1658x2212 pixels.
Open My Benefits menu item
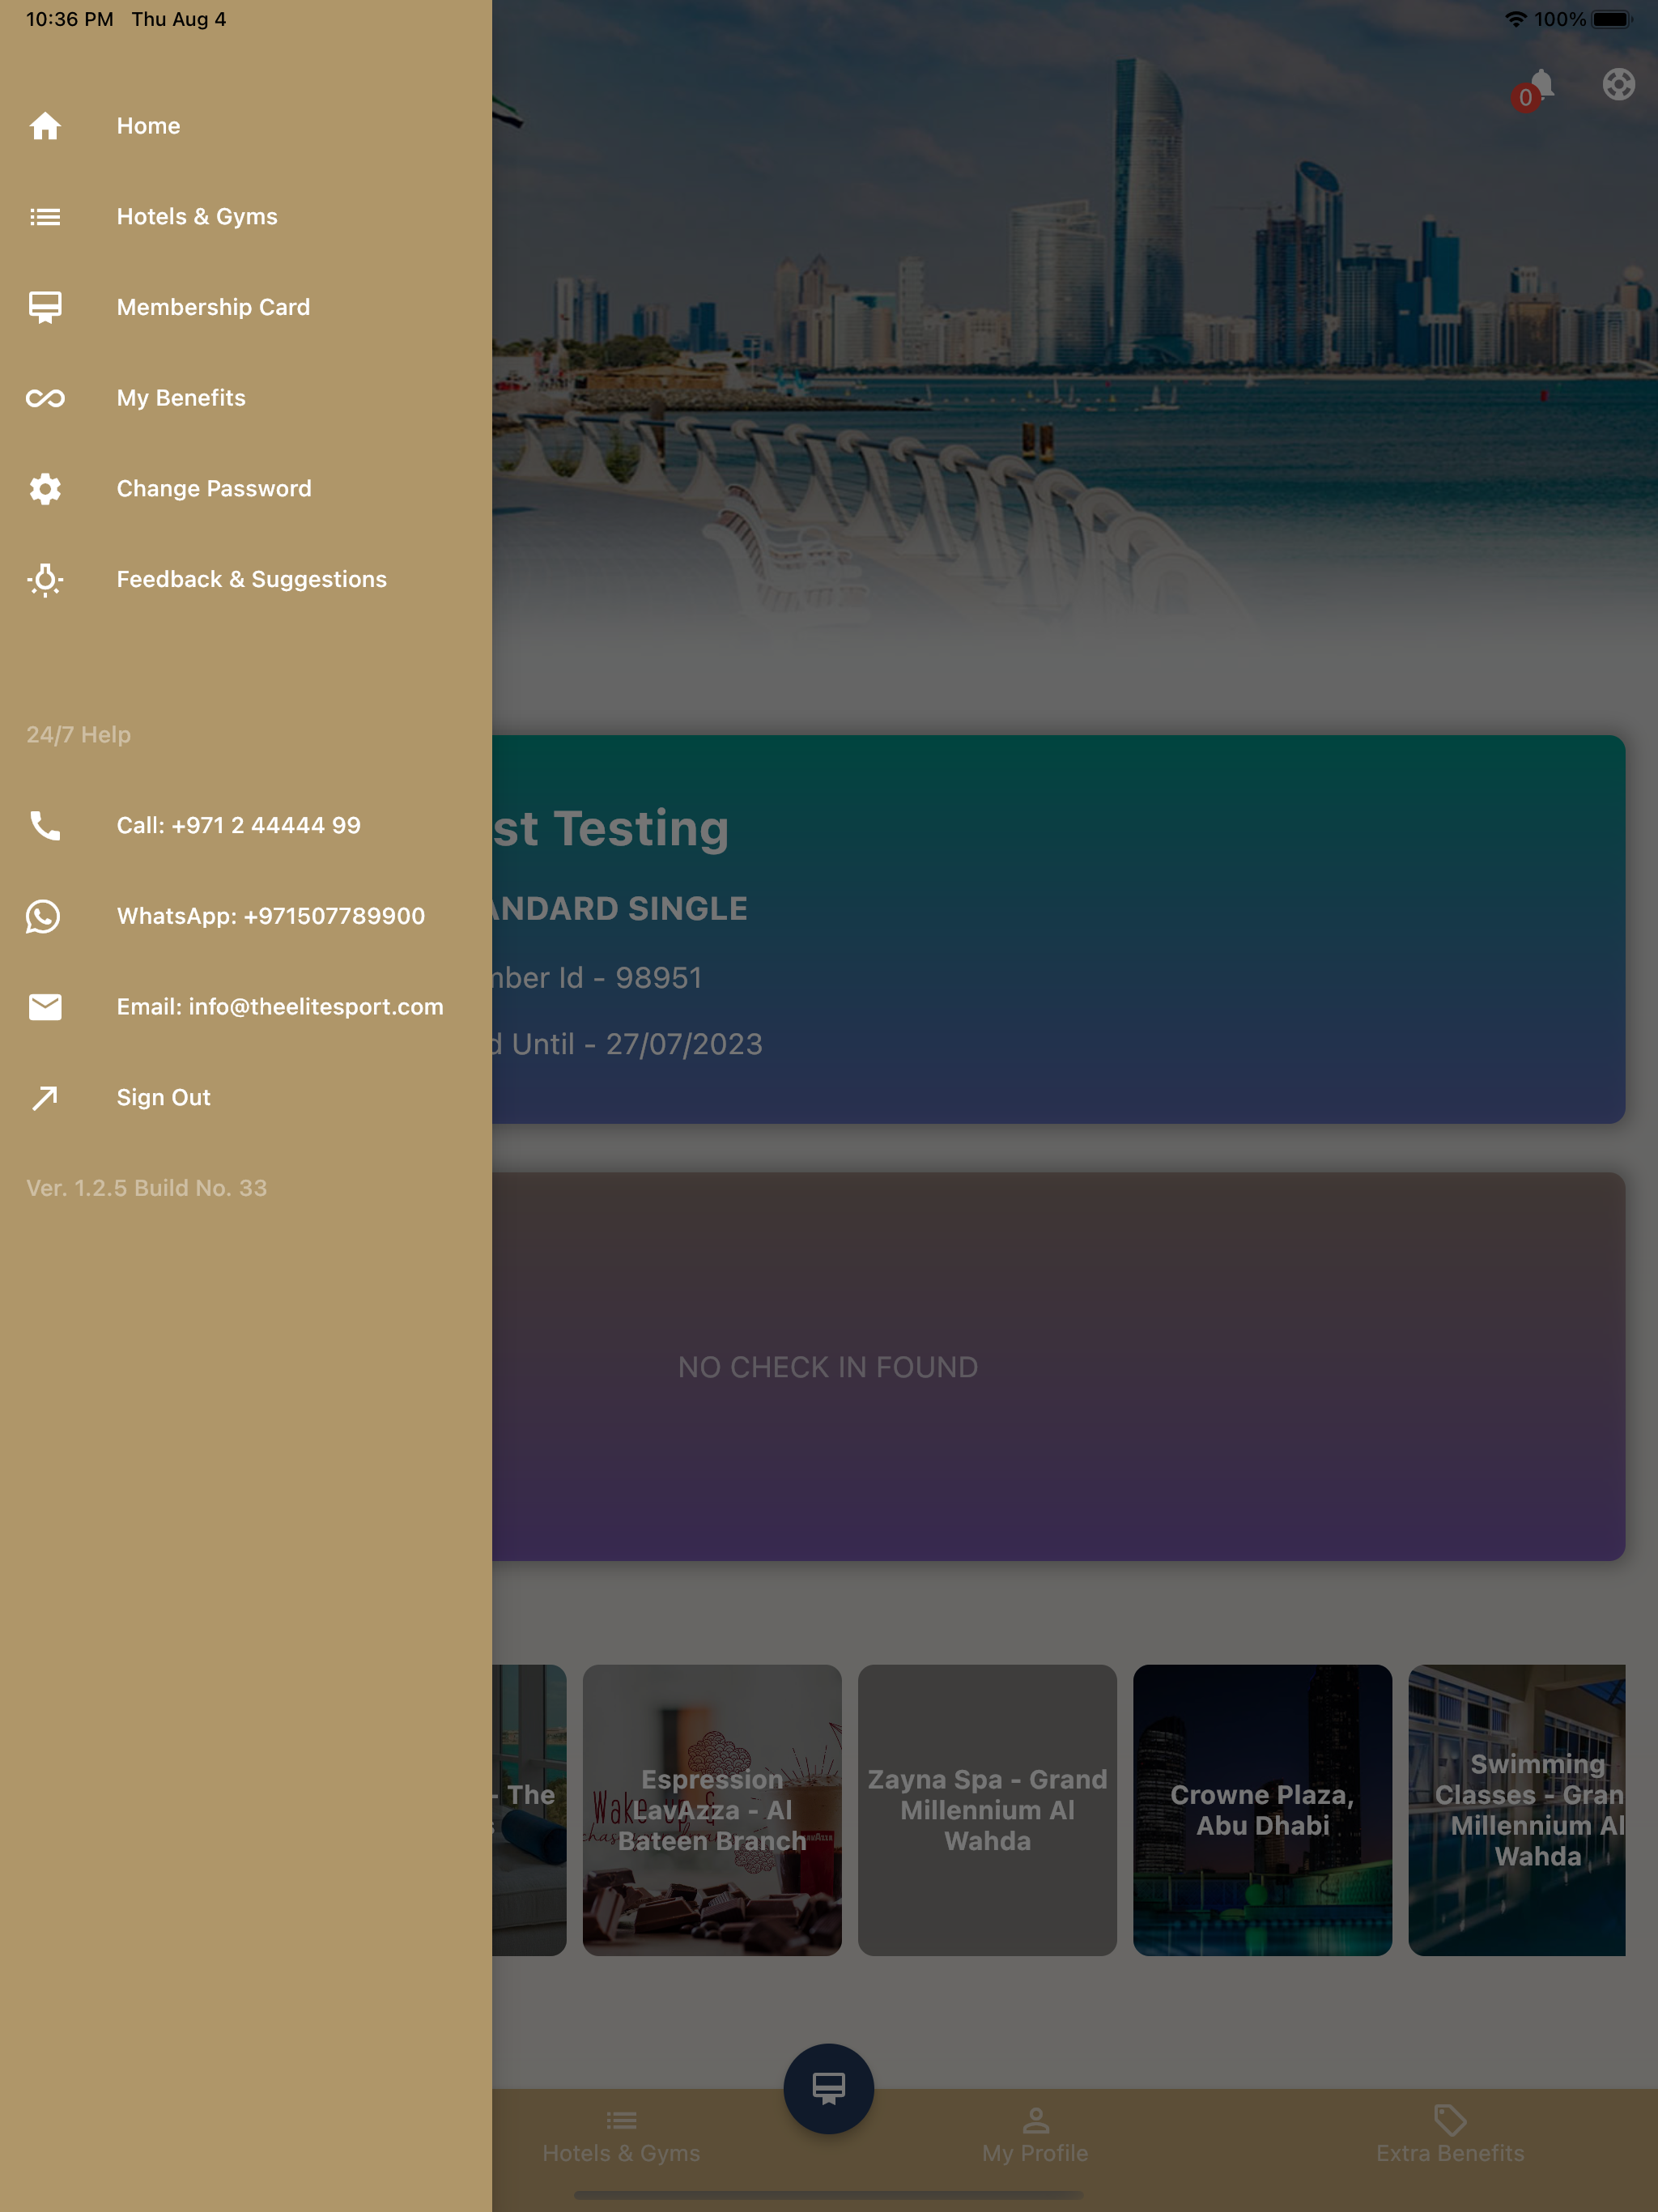(x=246, y=398)
